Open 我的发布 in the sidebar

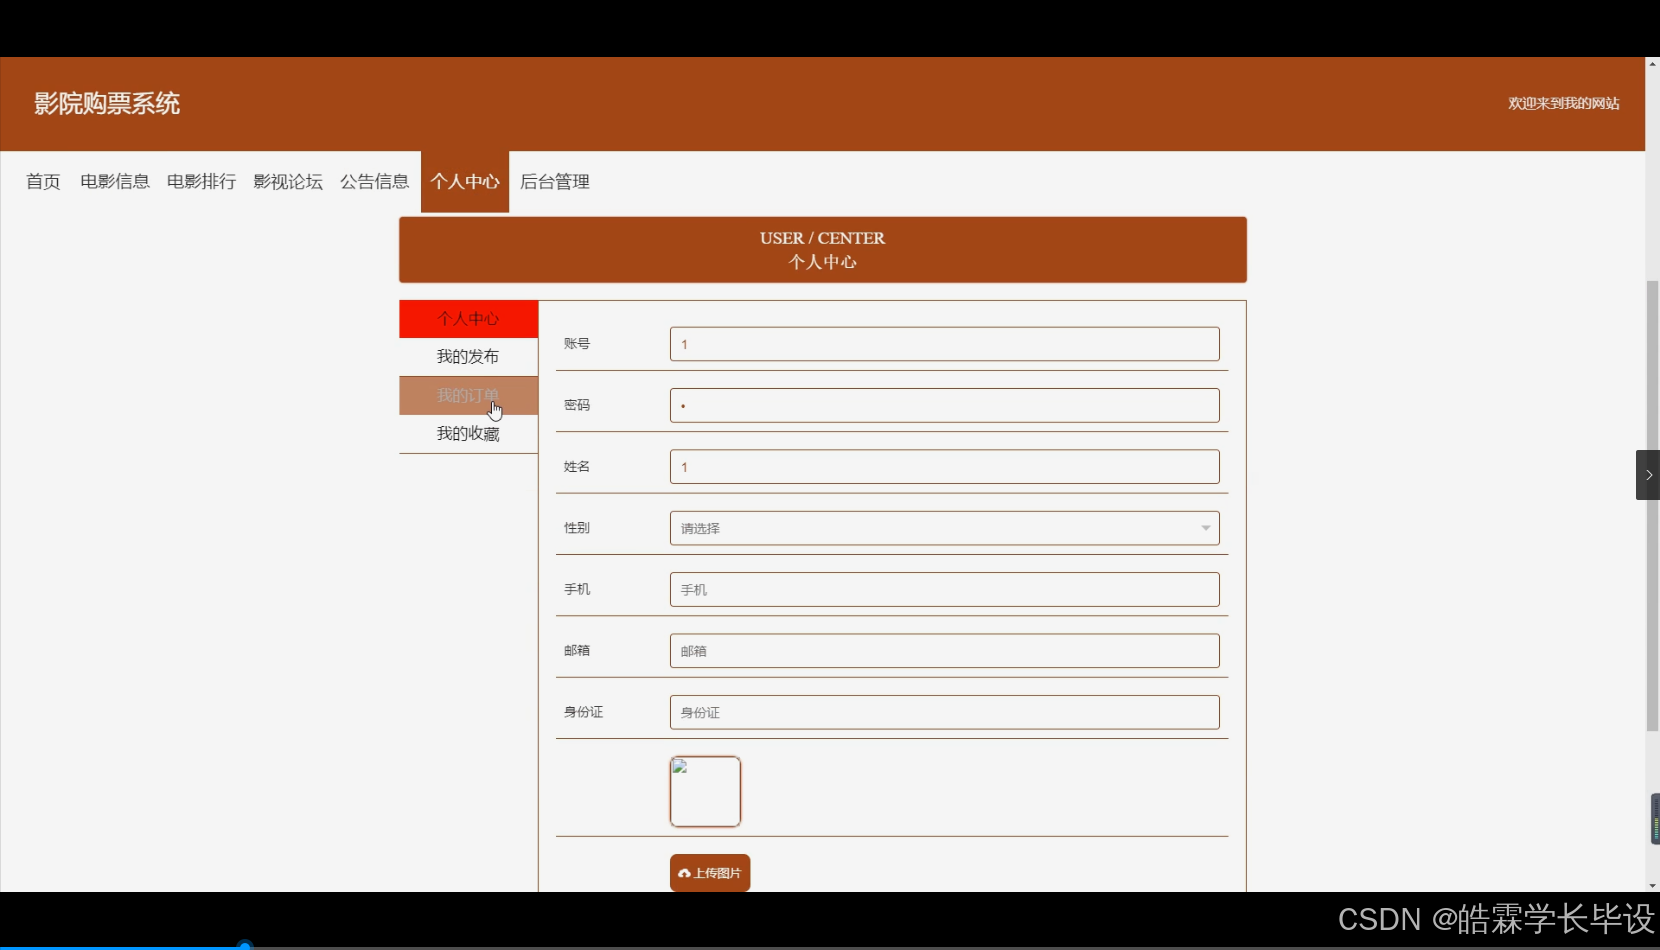click(x=468, y=355)
